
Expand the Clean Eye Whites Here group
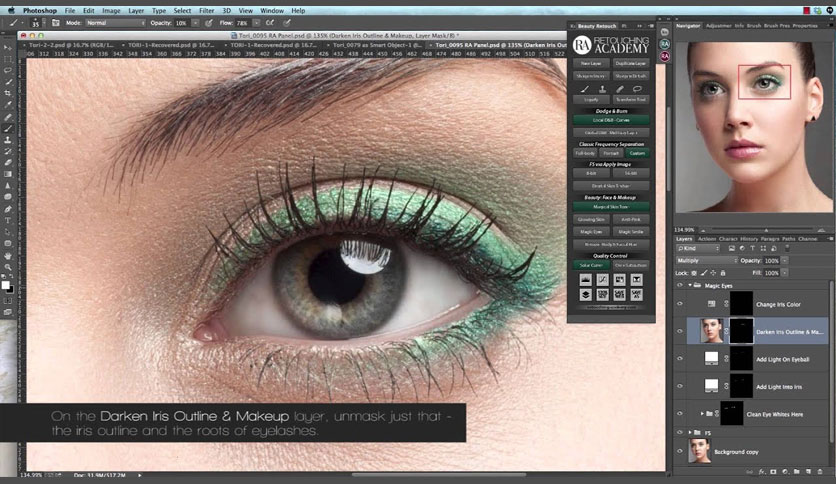click(702, 414)
